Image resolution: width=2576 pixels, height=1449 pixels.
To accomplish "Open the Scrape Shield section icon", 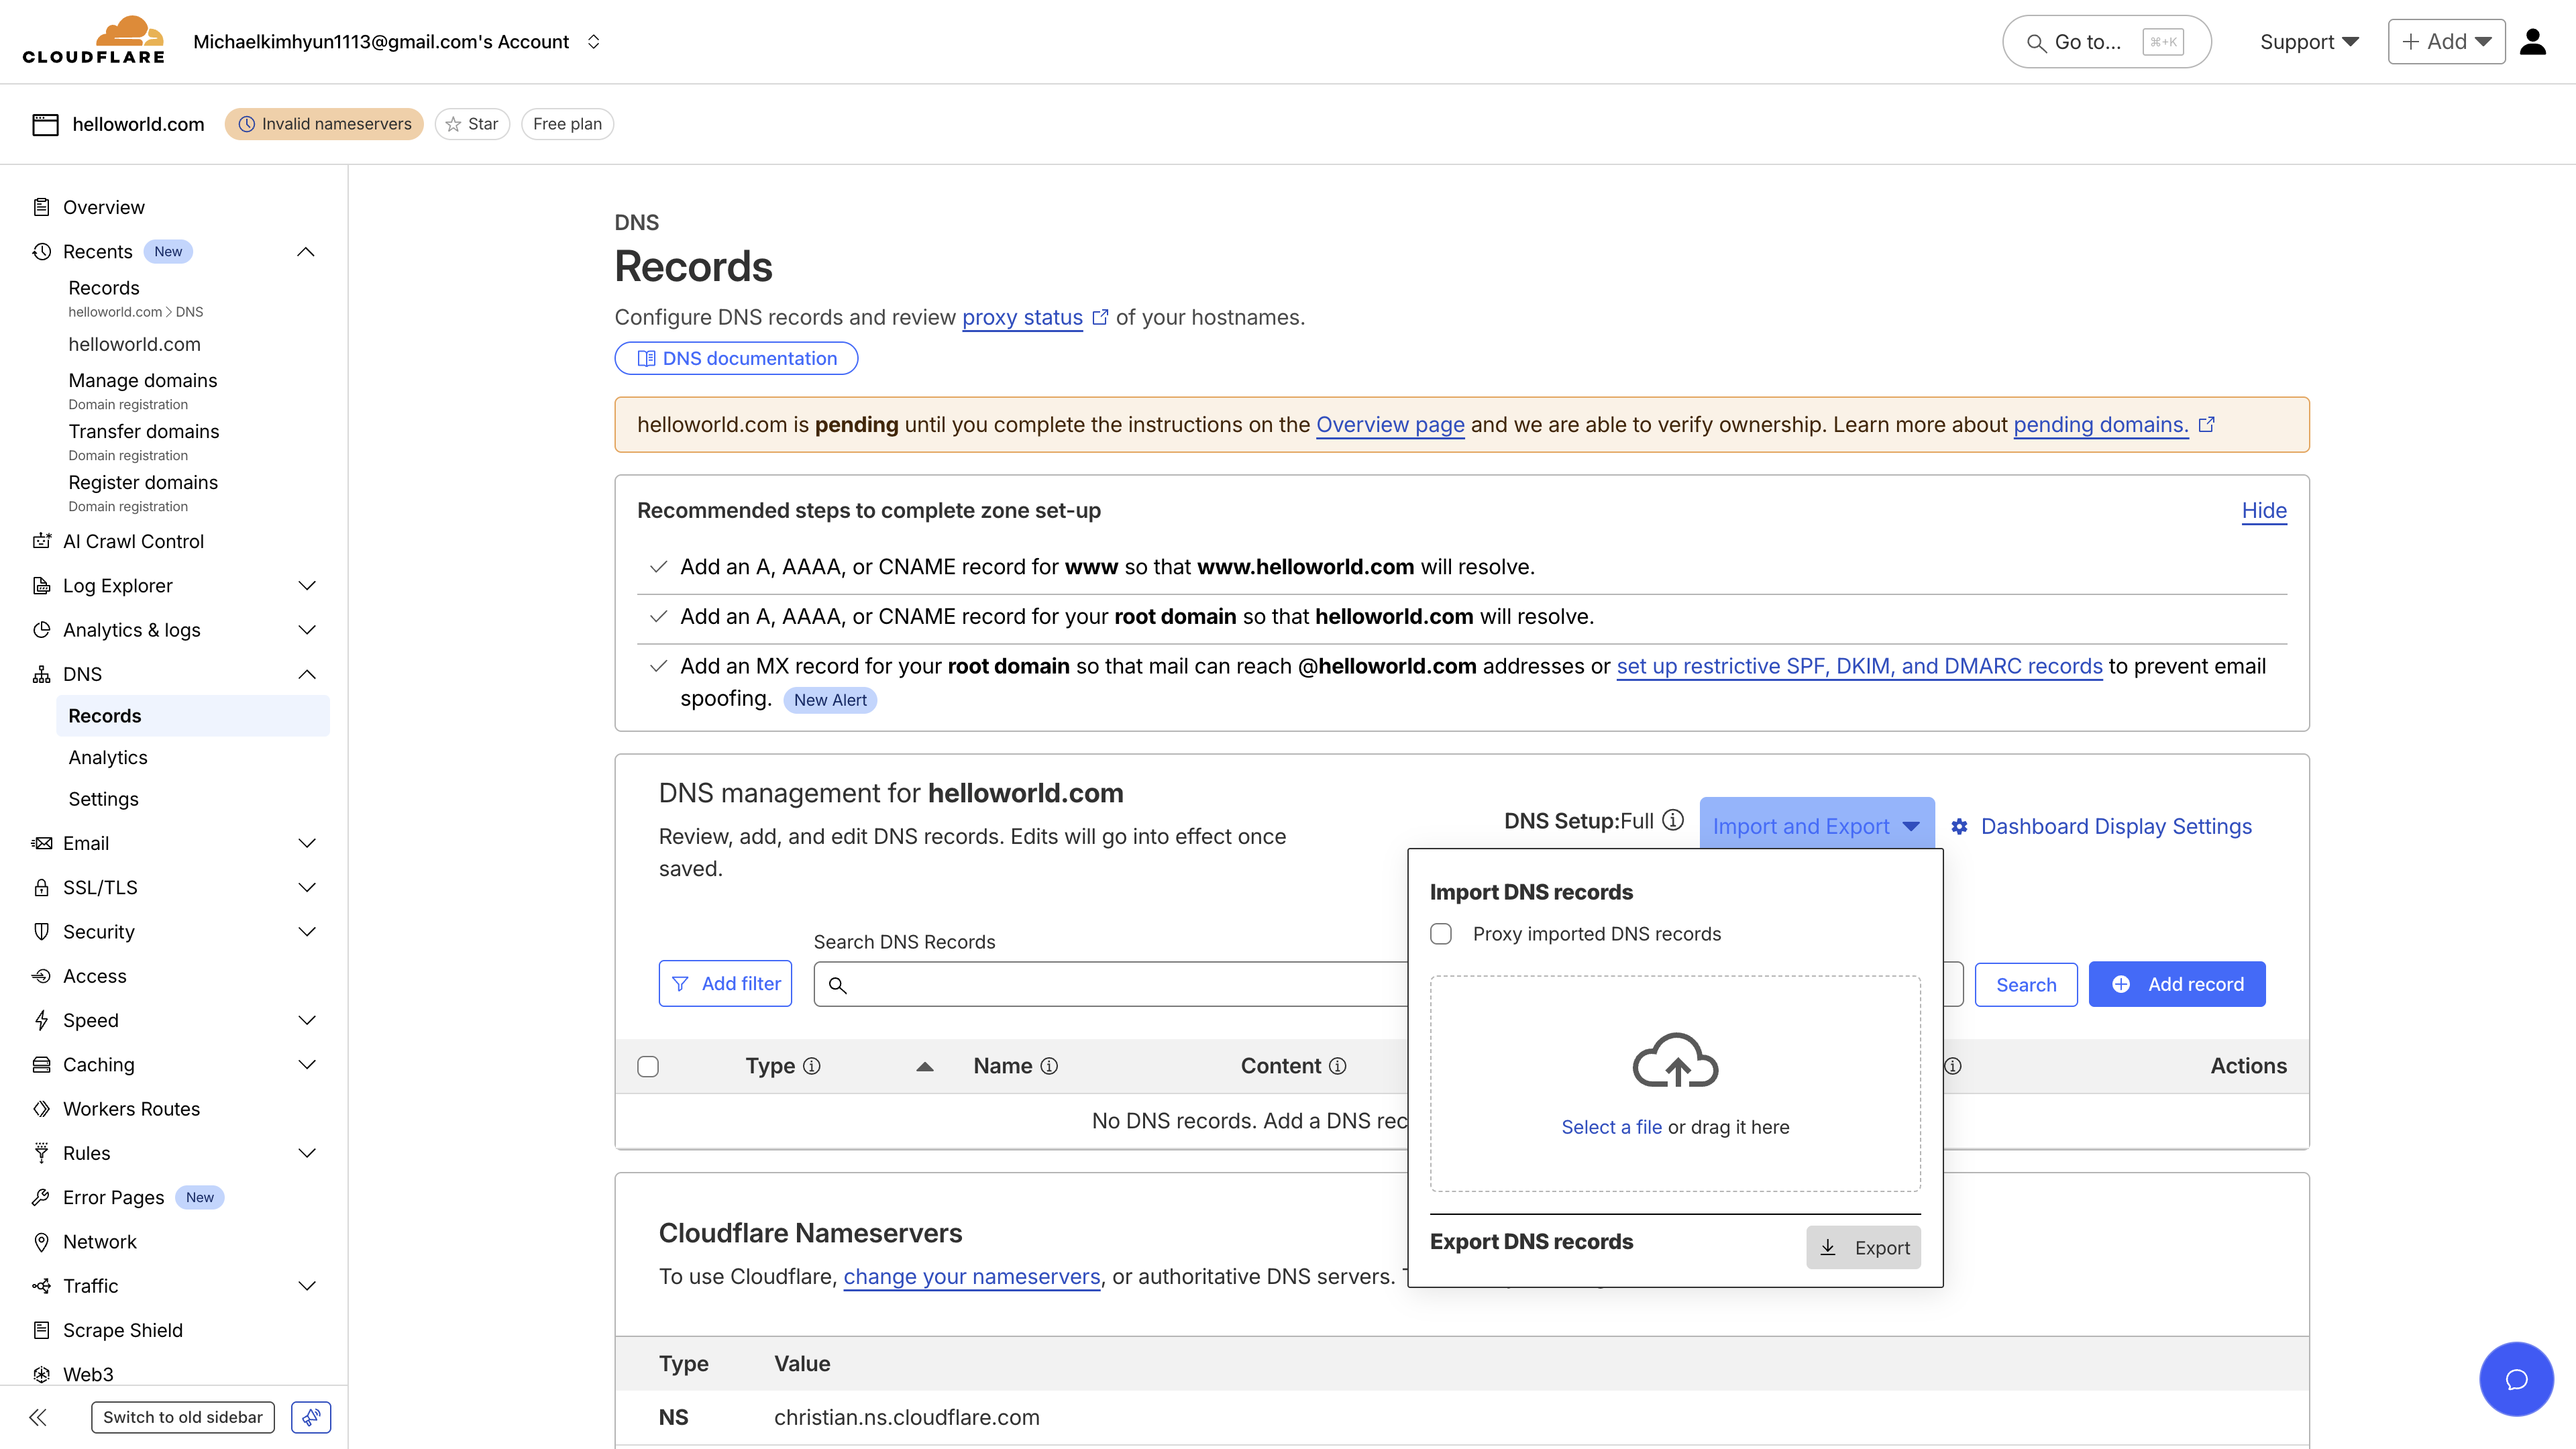I will [42, 1329].
